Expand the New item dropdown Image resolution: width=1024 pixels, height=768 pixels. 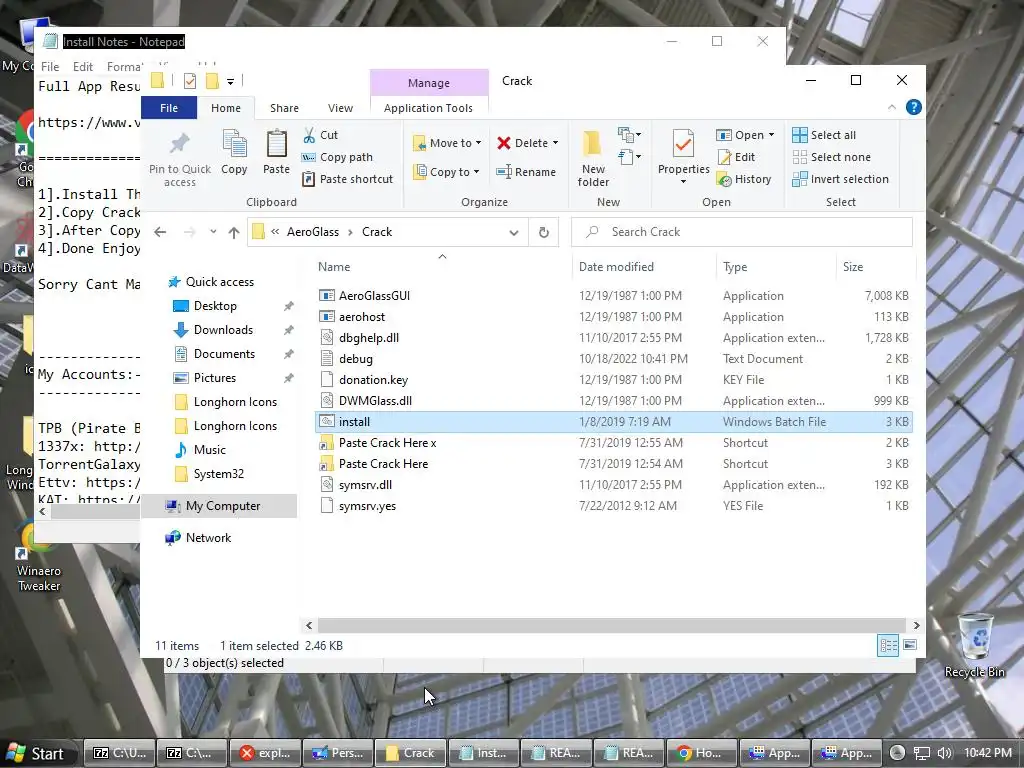(630, 135)
